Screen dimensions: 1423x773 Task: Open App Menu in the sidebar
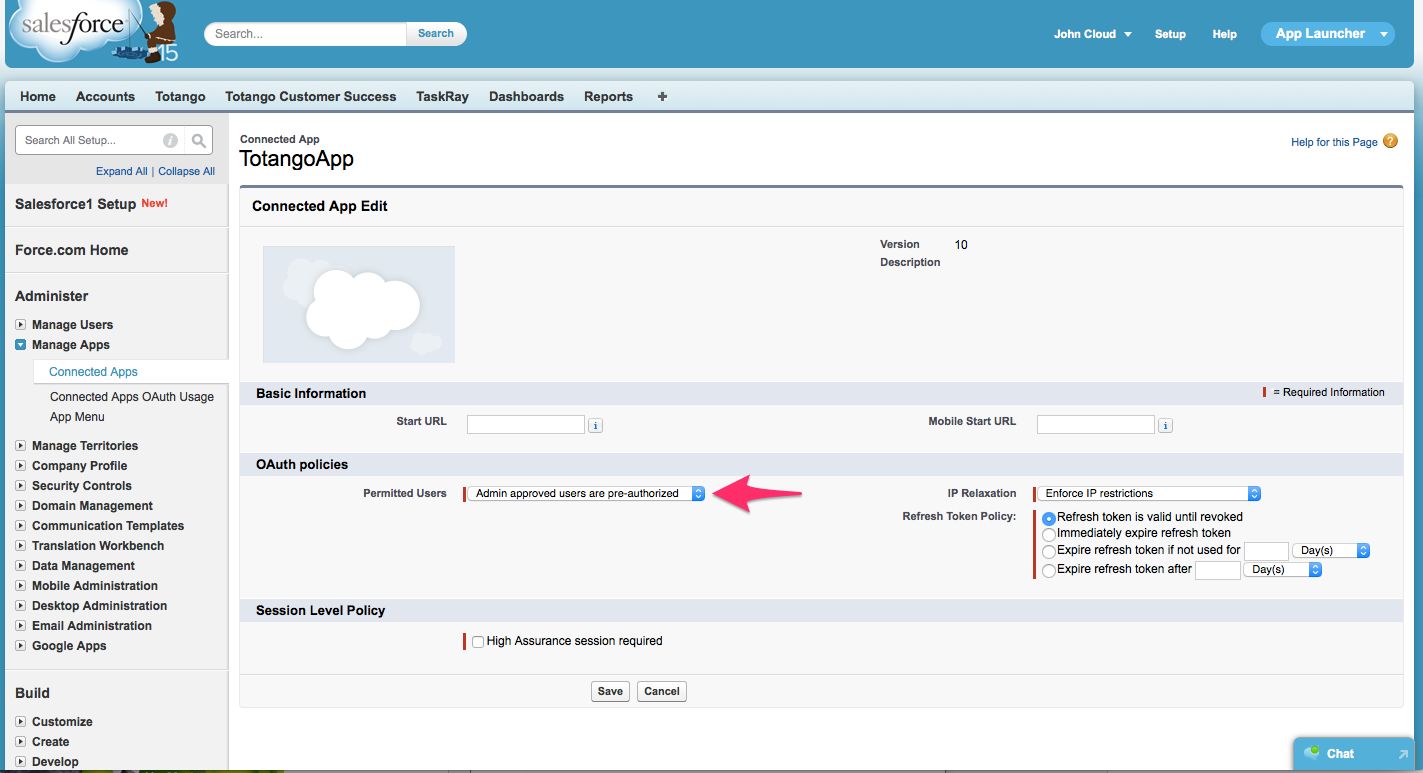pyautogui.click(x=77, y=417)
